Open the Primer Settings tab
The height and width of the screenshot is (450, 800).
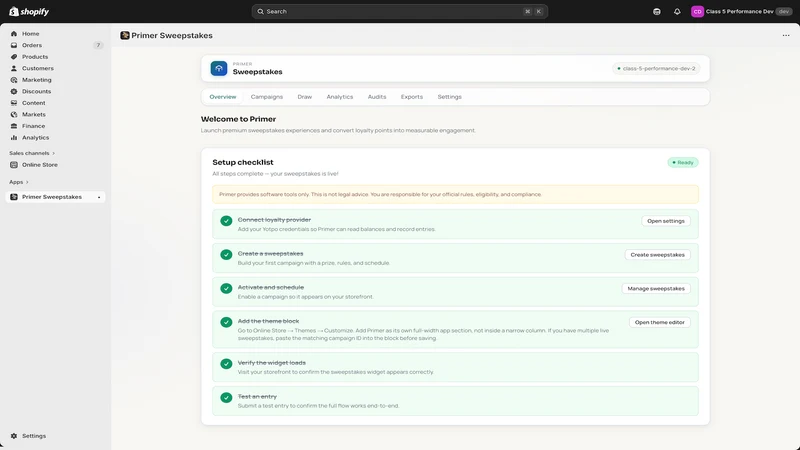click(x=449, y=97)
